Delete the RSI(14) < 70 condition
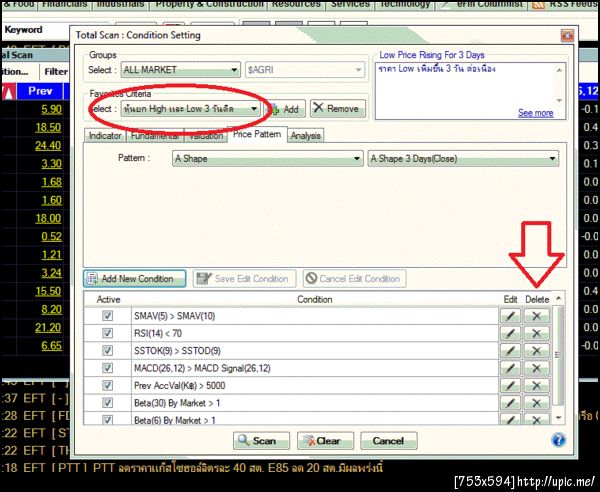This screenshot has height=492, width=600. pyautogui.click(x=536, y=333)
